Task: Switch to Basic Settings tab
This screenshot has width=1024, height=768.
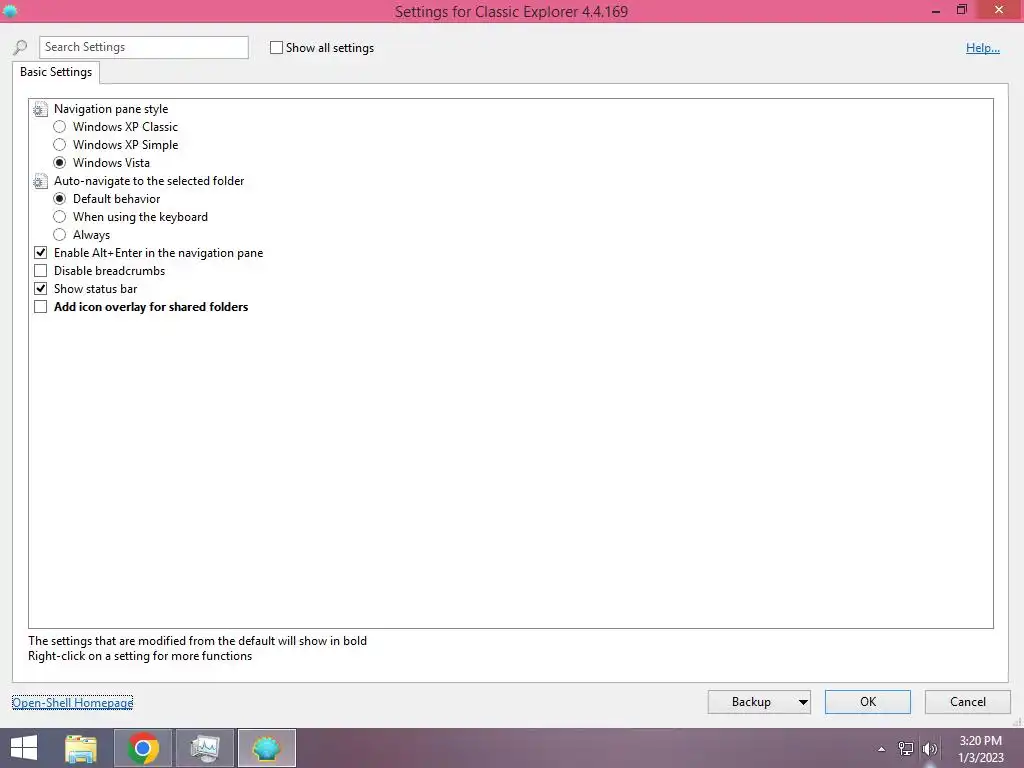Action: point(56,72)
